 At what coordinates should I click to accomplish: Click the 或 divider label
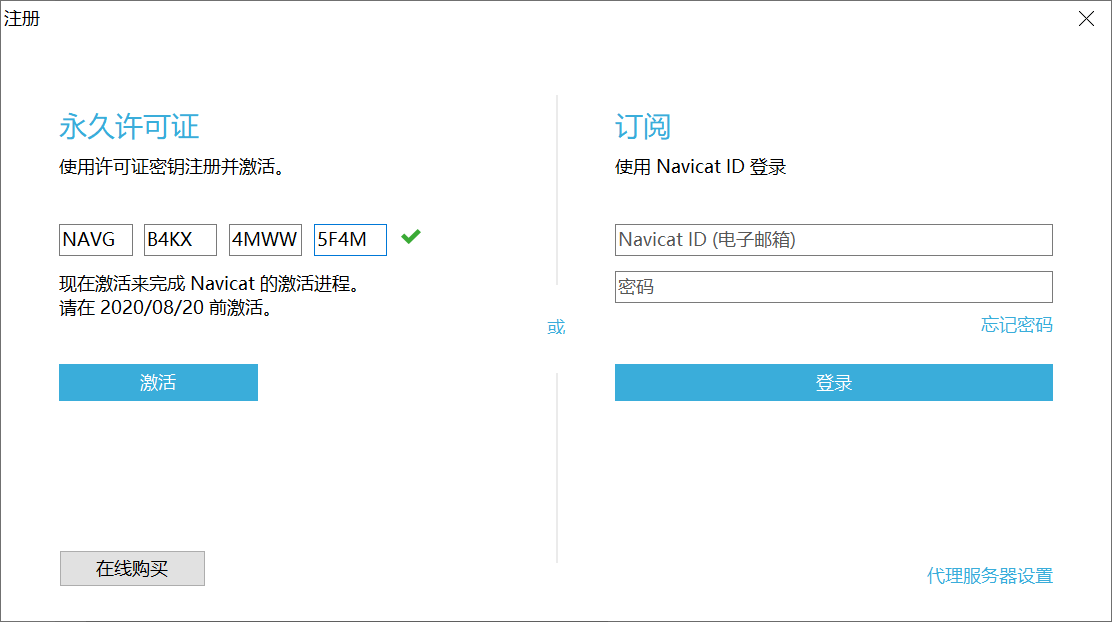click(x=556, y=326)
